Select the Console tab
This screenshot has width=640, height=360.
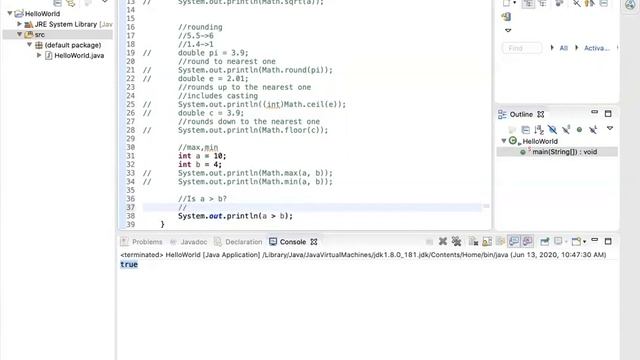pos(293,242)
